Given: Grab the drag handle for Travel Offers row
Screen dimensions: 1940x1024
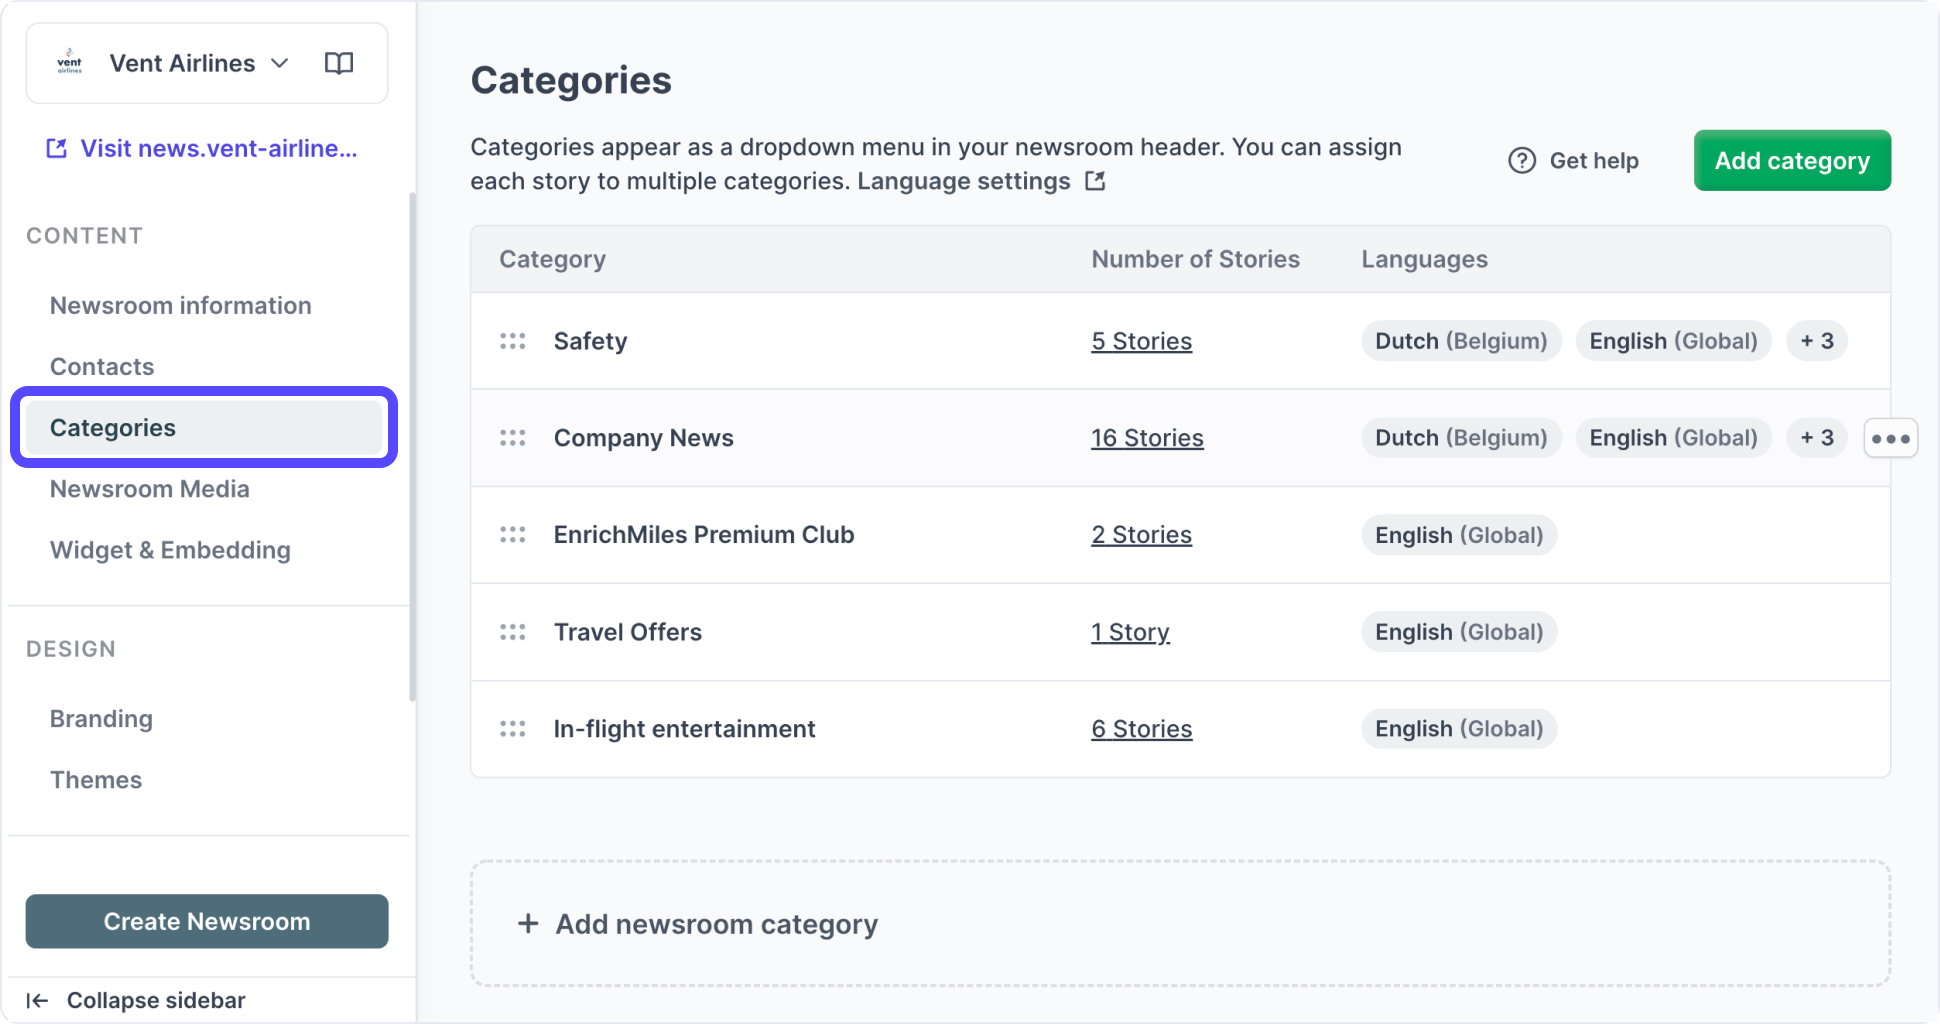Looking at the screenshot, I should coord(513,632).
